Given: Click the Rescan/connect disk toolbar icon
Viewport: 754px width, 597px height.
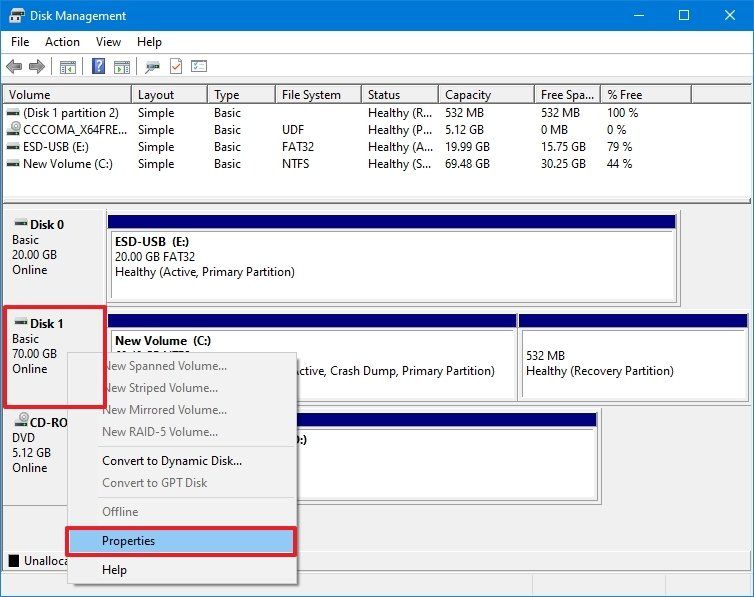Looking at the screenshot, I should 152,67.
